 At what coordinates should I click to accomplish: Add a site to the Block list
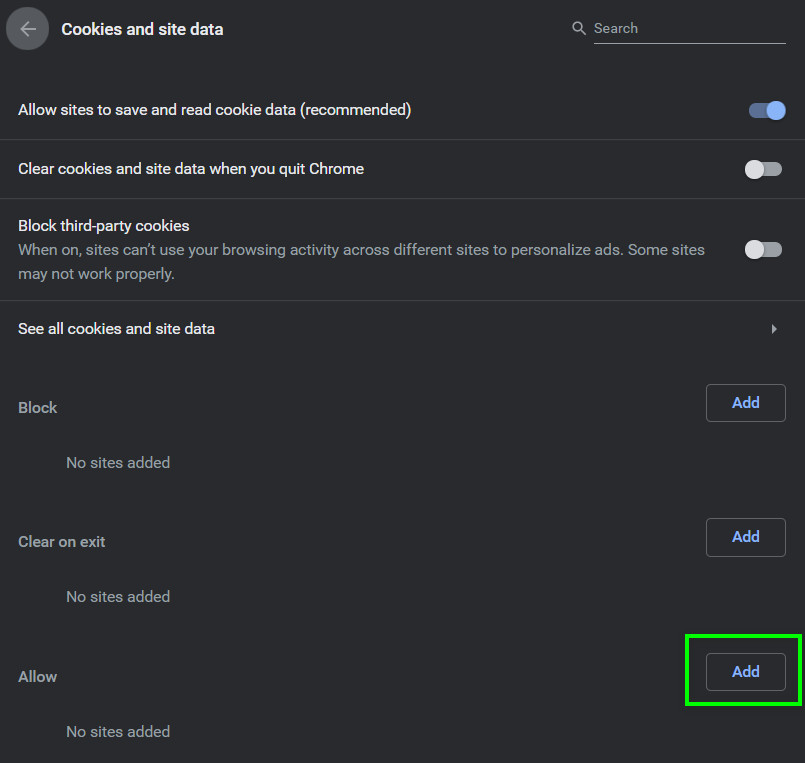tap(745, 403)
